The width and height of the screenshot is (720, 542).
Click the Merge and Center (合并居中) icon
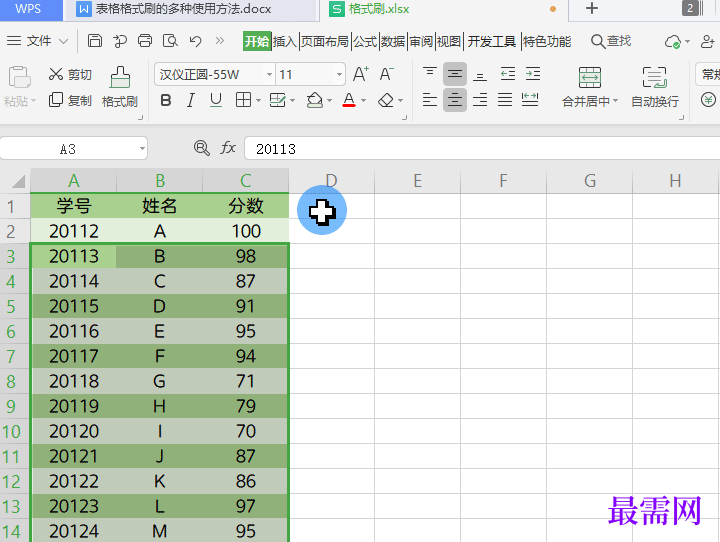590,77
